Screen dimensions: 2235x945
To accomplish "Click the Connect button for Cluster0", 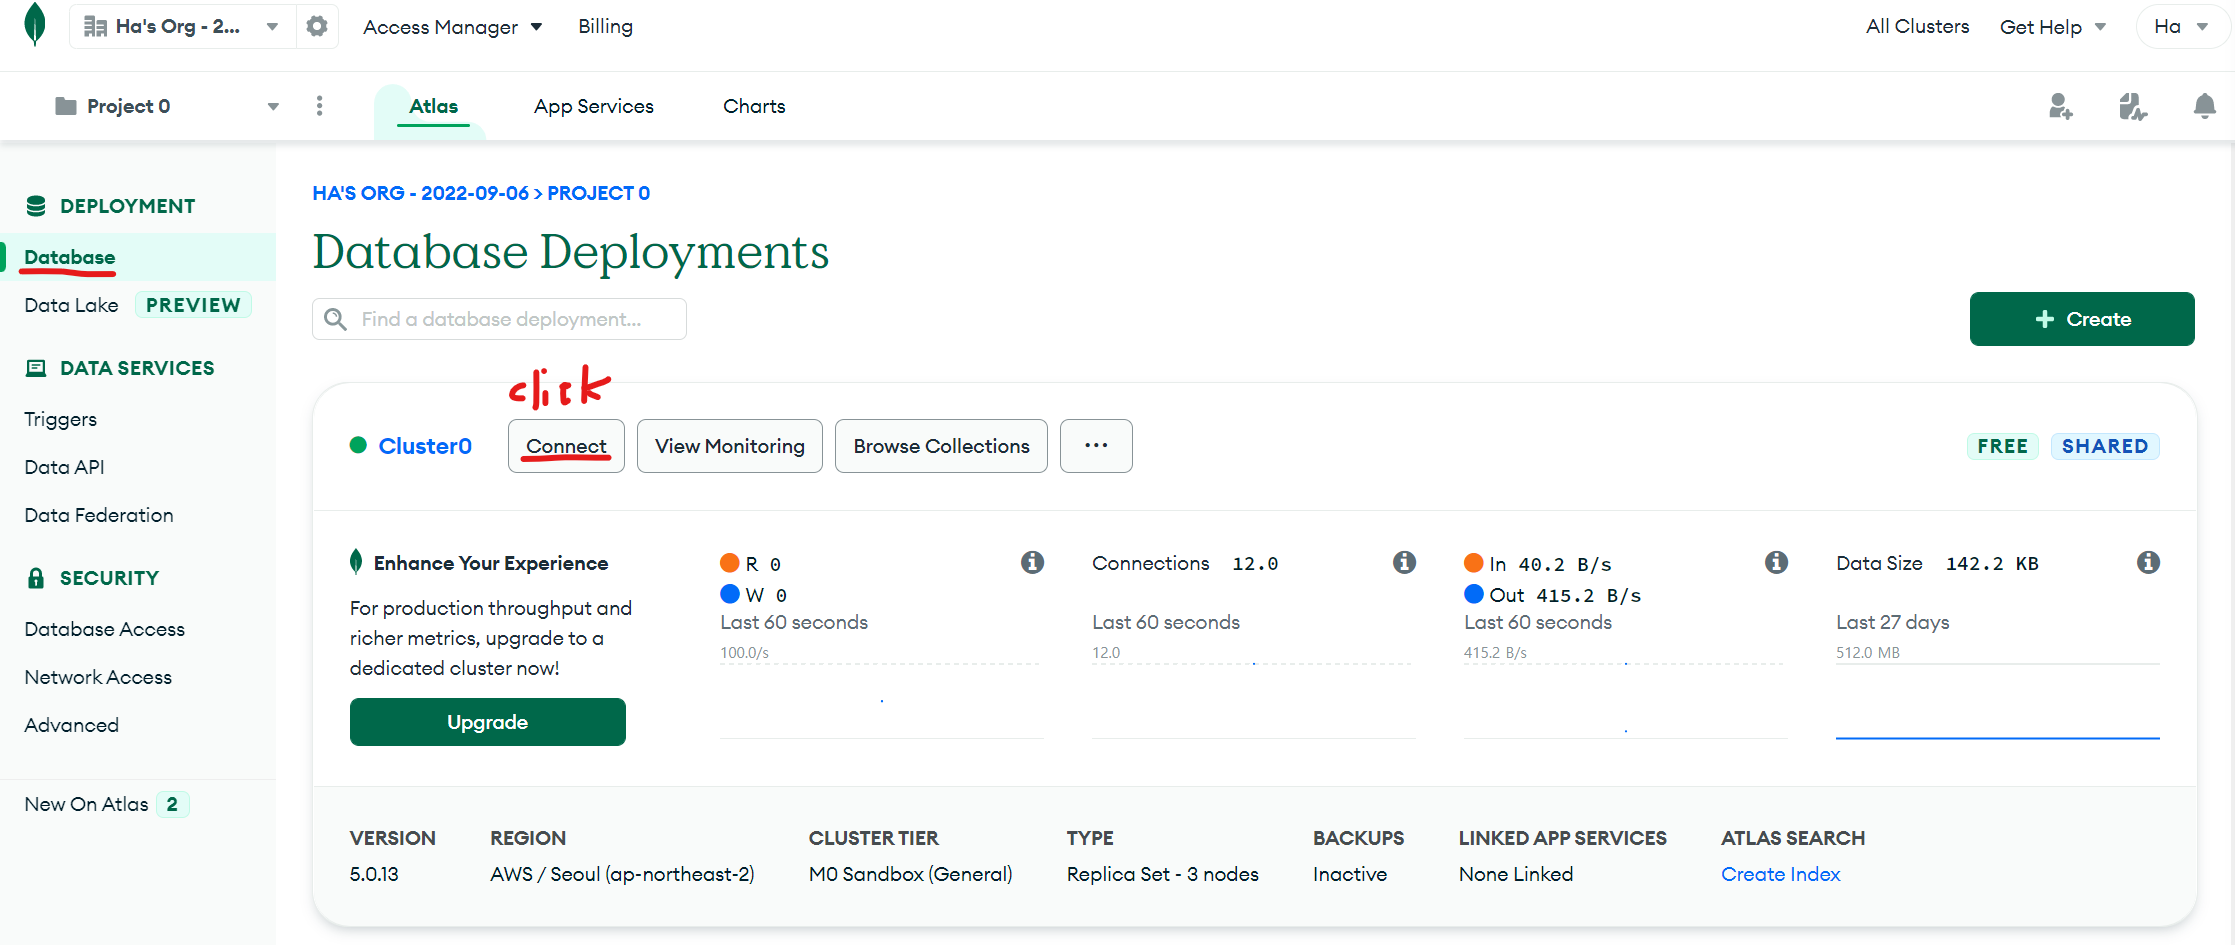I will point(566,446).
